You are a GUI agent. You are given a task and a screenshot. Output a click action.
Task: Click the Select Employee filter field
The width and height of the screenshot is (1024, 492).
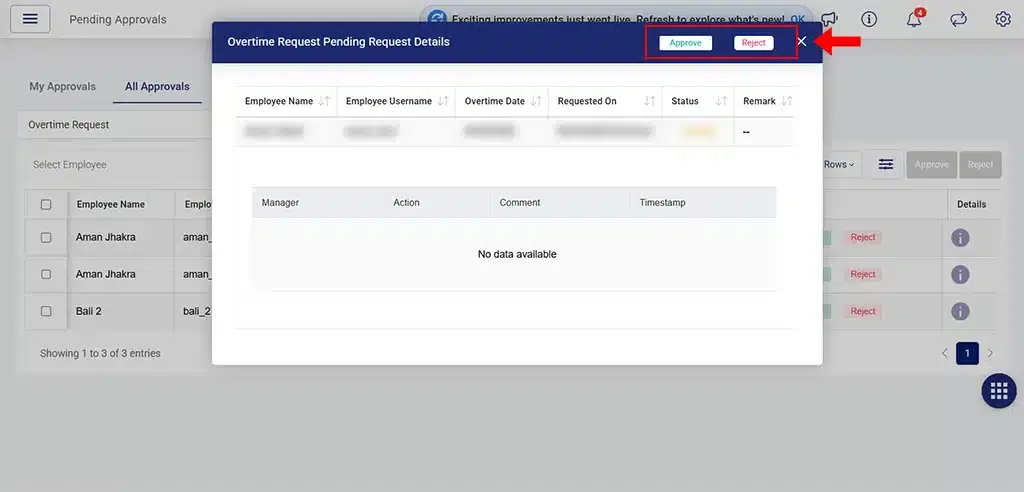coord(118,165)
